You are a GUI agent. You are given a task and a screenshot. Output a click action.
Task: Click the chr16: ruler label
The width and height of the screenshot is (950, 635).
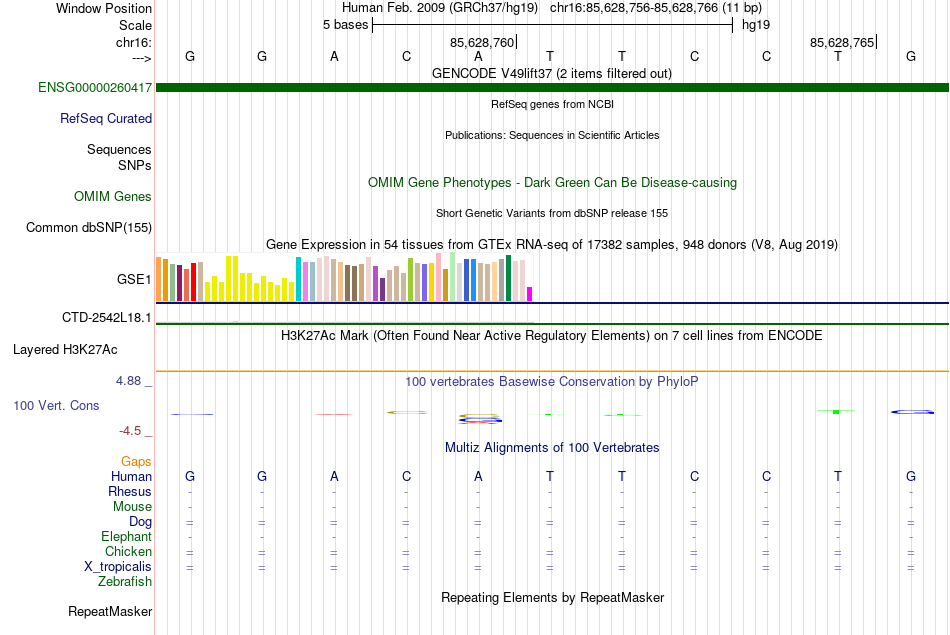134,43
